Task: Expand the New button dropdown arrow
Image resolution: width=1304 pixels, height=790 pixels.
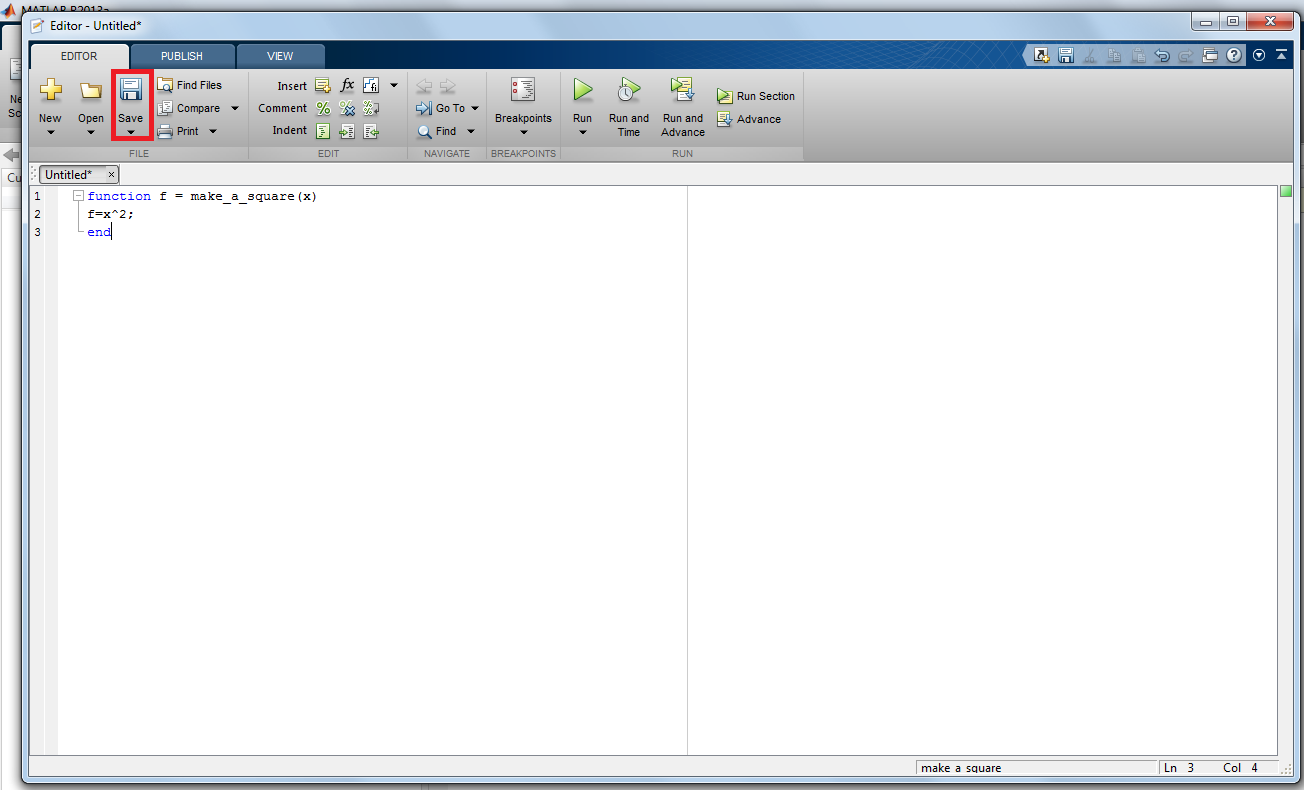Action: tap(50, 131)
